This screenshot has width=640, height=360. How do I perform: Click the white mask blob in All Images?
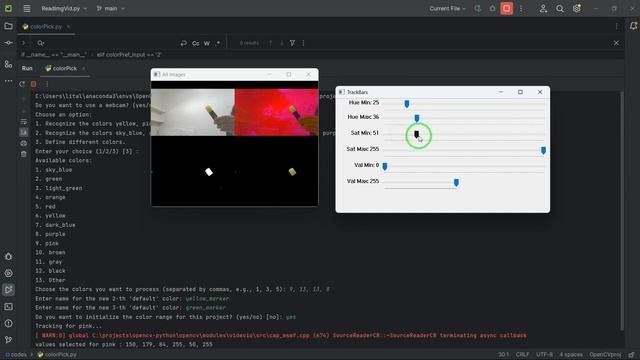pos(209,172)
